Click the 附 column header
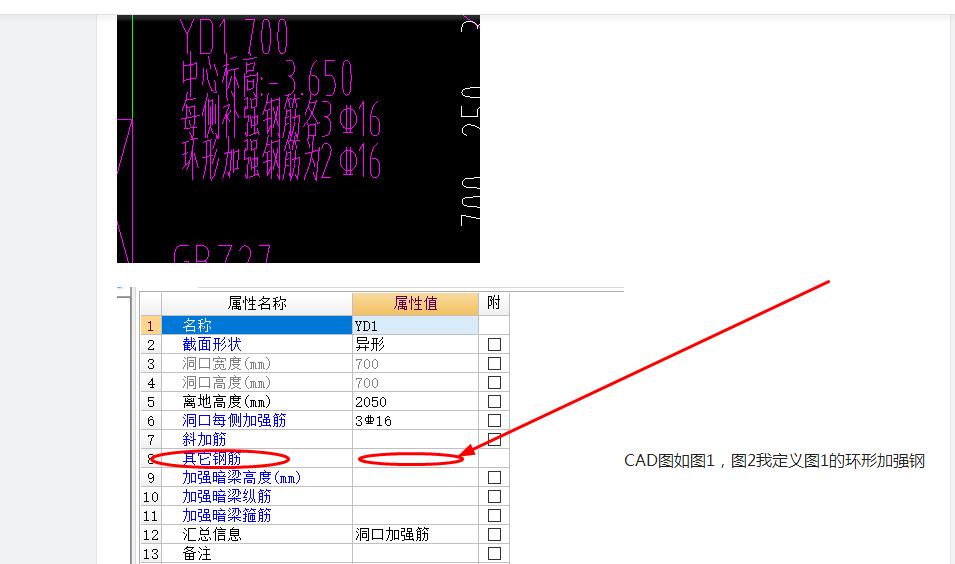 tap(494, 303)
